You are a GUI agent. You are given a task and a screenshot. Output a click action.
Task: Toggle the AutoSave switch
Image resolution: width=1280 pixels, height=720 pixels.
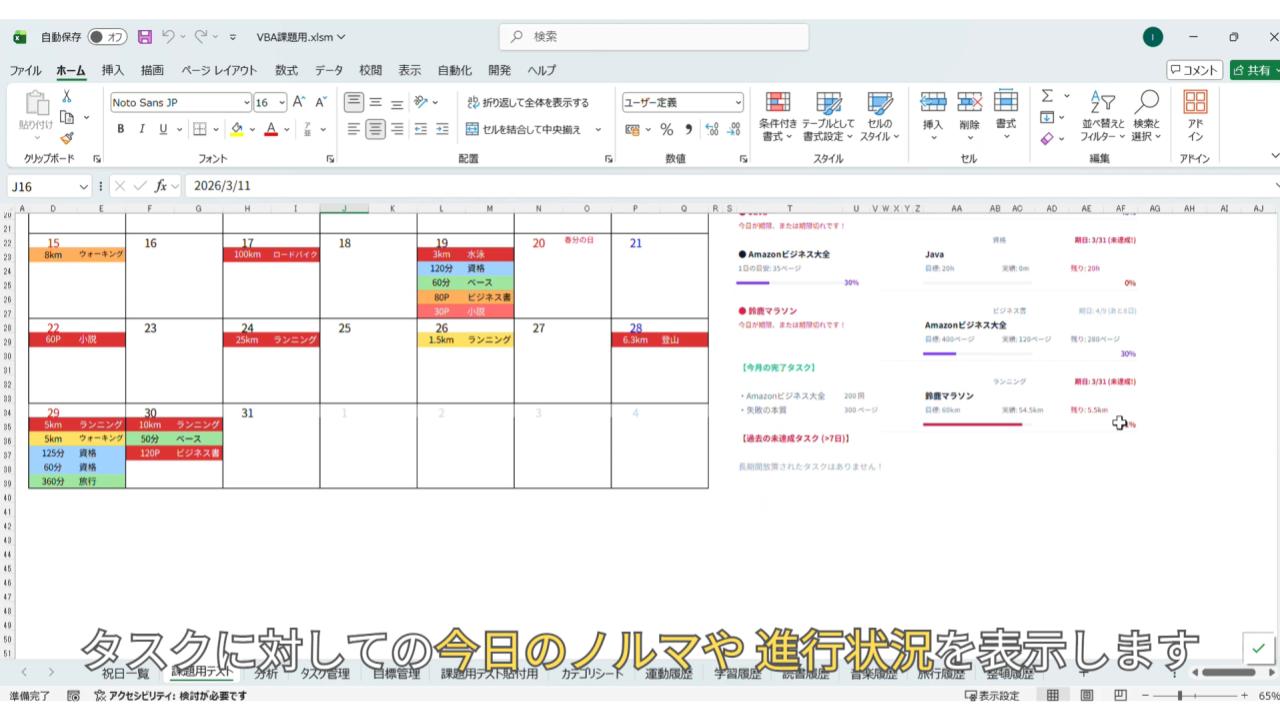[x=107, y=37]
